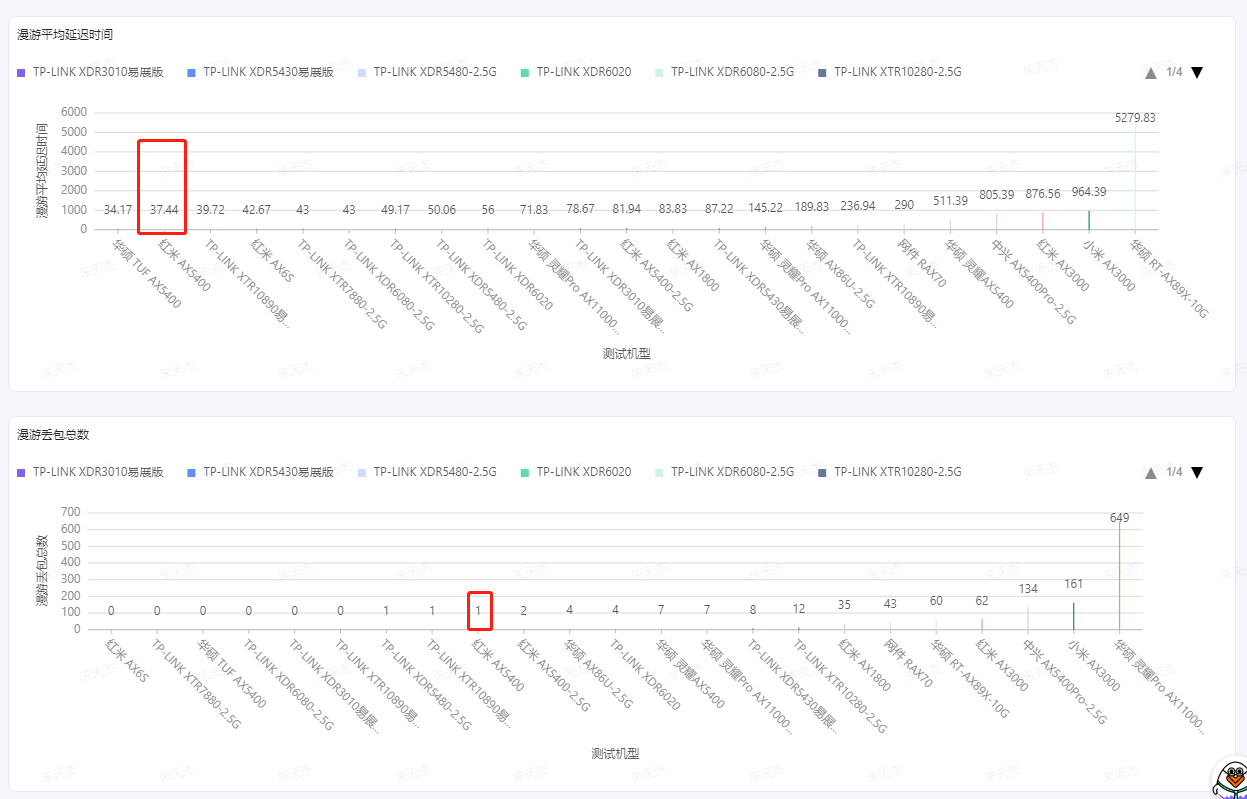The height and width of the screenshot is (799, 1247).
Task: Toggle TP-LINK XDR5480-2.5G legend in 漫游丢包总数 chart
Action: pyautogui.click(x=427, y=472)
